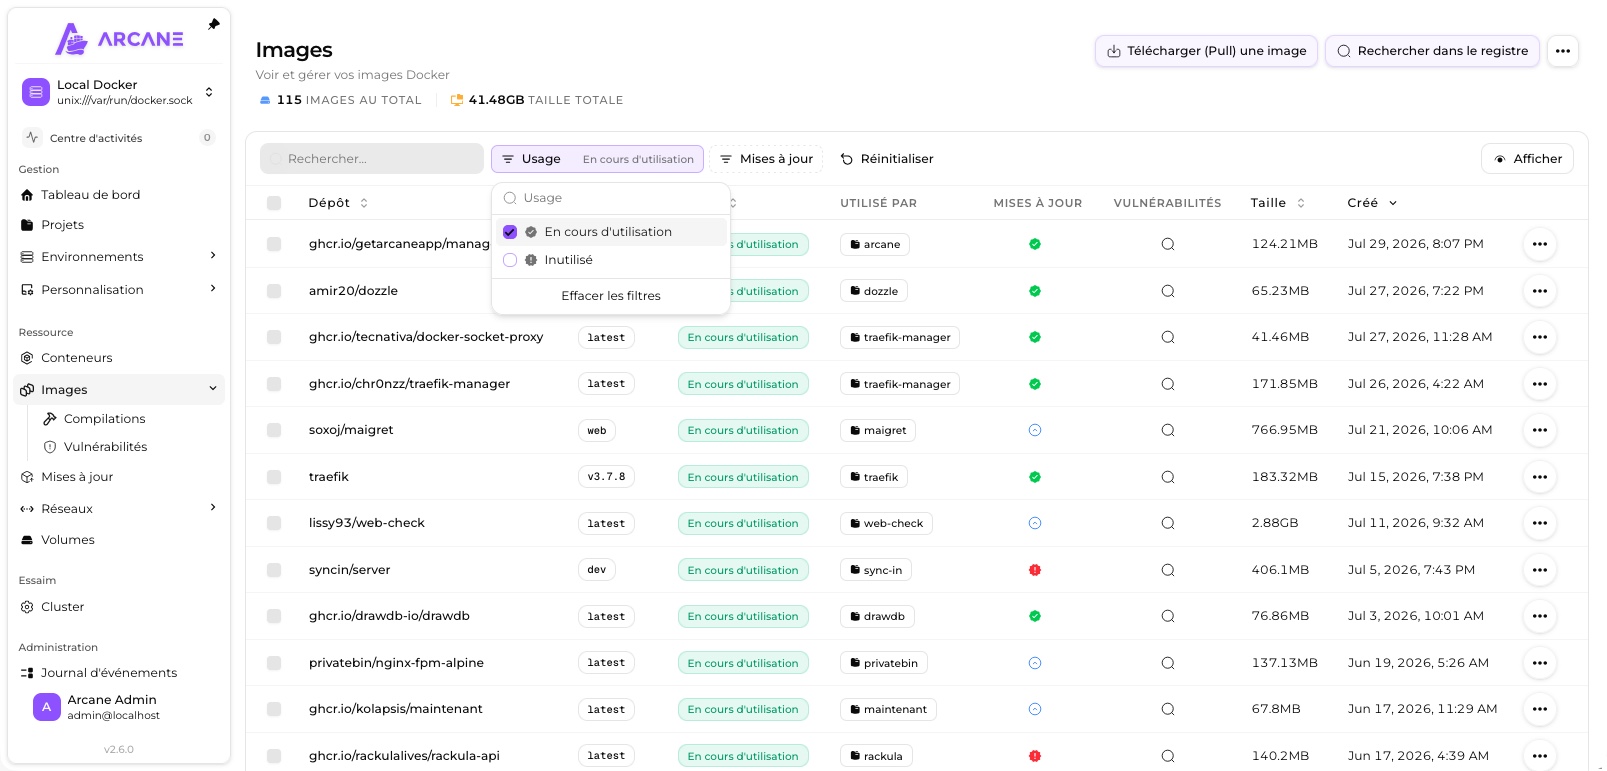The image size is (1607, 771).
Task: Click the Rechercher images search field
Action: (x=372, y=159)
